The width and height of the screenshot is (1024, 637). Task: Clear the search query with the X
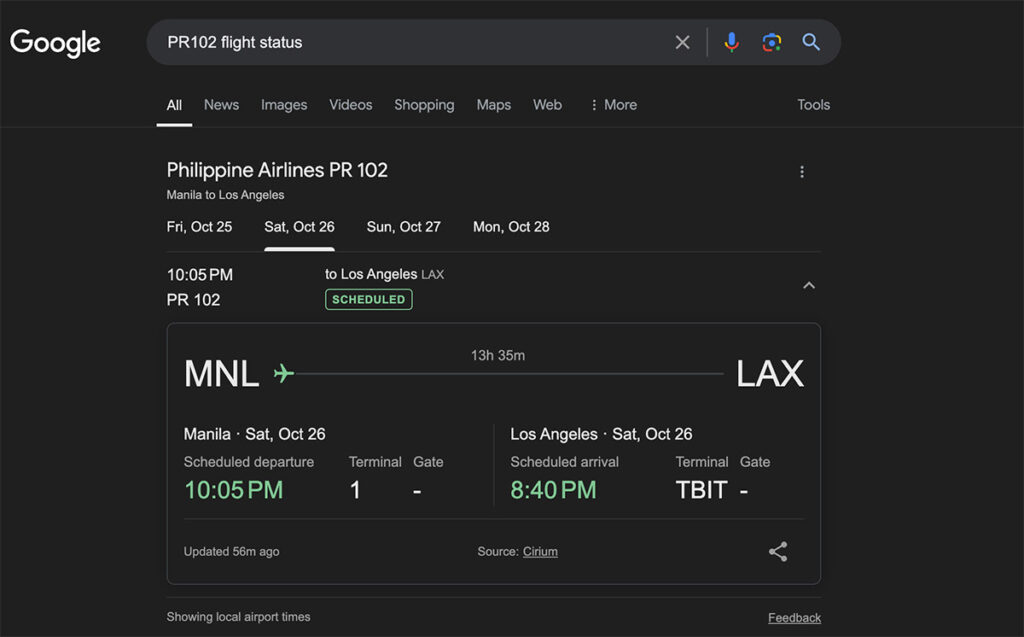pos(683,42)
